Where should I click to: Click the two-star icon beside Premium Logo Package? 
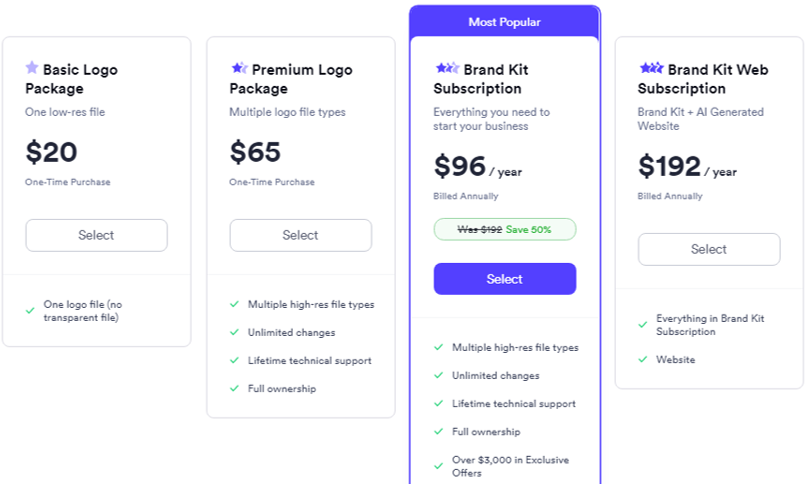click(x=239, y=67)
